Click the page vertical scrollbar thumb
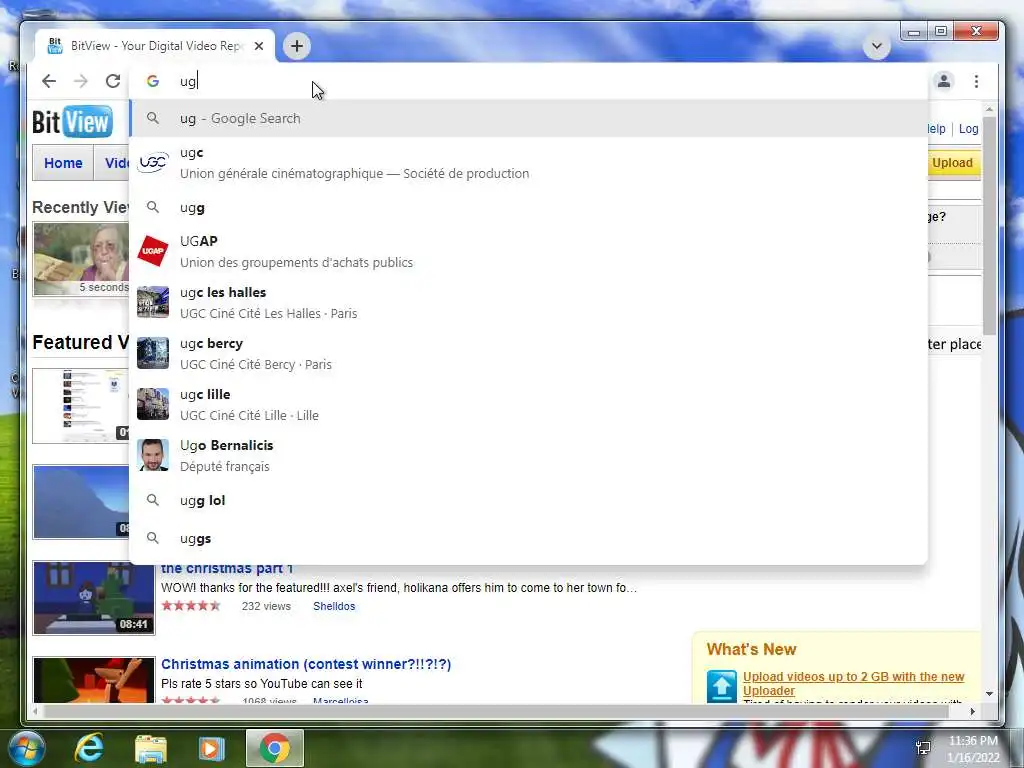This screenshot has height=768, width=1024. 989,225
